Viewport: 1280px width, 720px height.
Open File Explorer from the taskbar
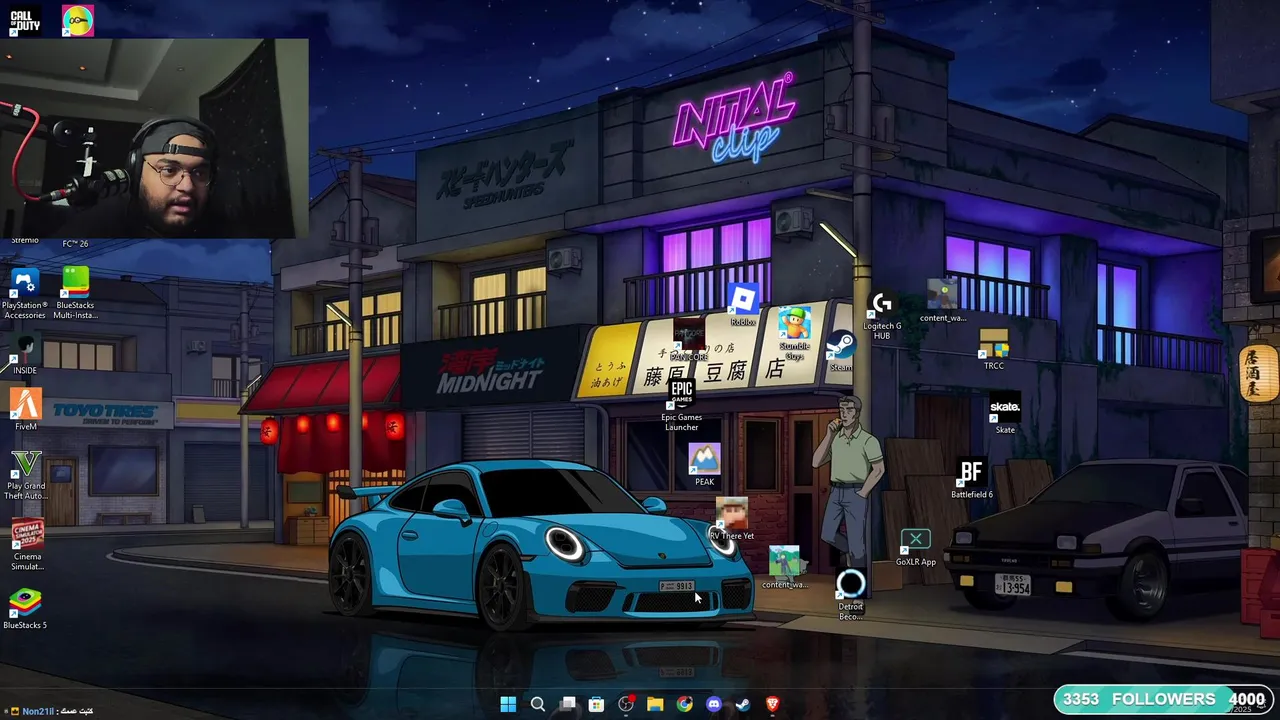click(x=655, y=704)
